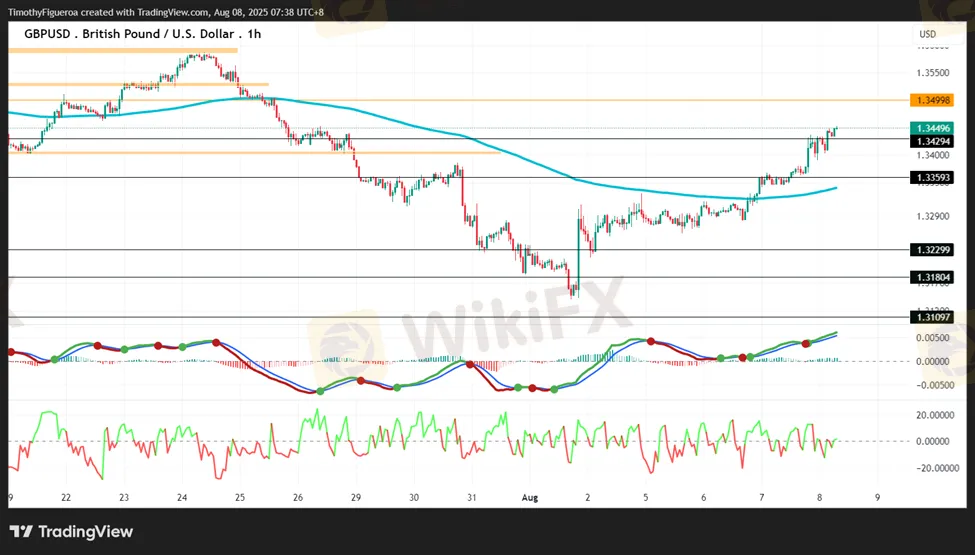Select the 1.34294 price level label

click(x=931, y=142)
